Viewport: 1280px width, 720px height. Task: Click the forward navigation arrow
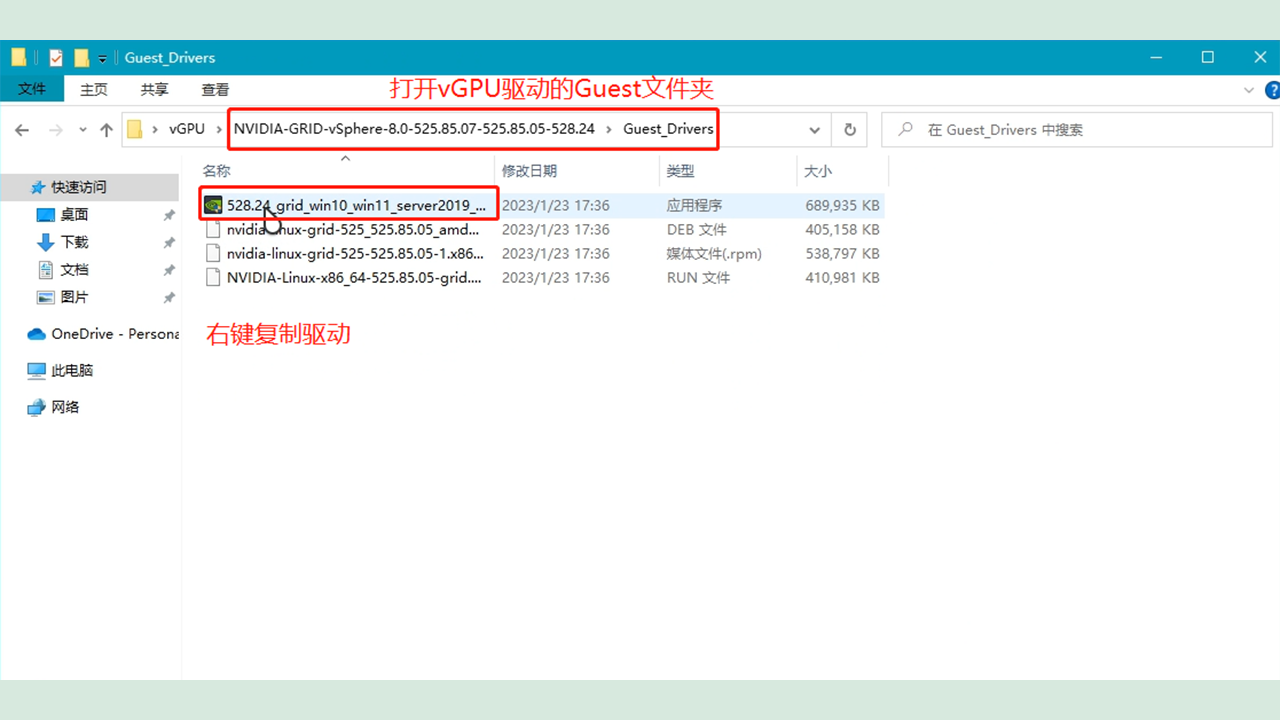[55, 130]
